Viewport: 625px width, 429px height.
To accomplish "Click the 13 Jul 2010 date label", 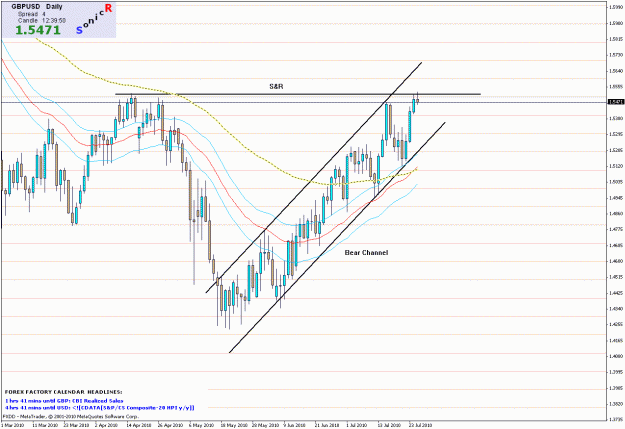I will [389, 425].
